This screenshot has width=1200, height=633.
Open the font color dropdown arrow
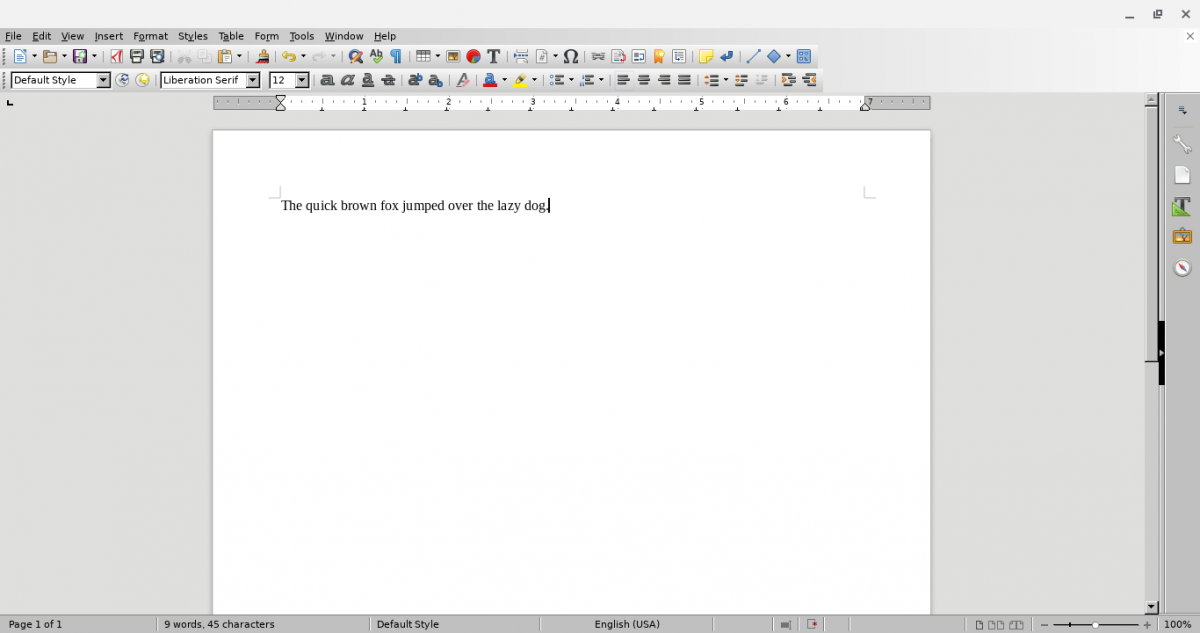[504, 80]
